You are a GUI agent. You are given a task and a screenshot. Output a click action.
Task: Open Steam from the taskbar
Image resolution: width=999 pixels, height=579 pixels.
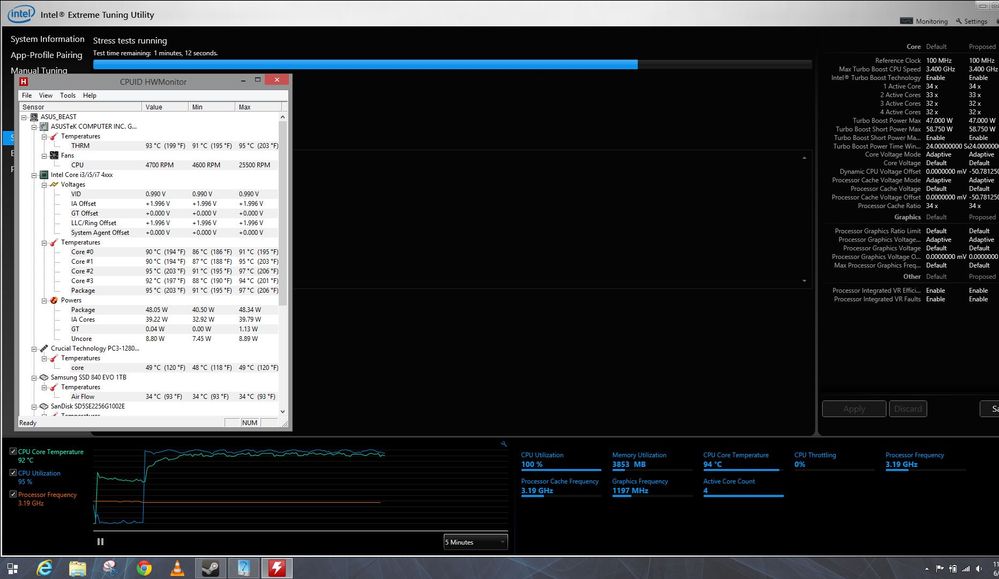point(210,568)
